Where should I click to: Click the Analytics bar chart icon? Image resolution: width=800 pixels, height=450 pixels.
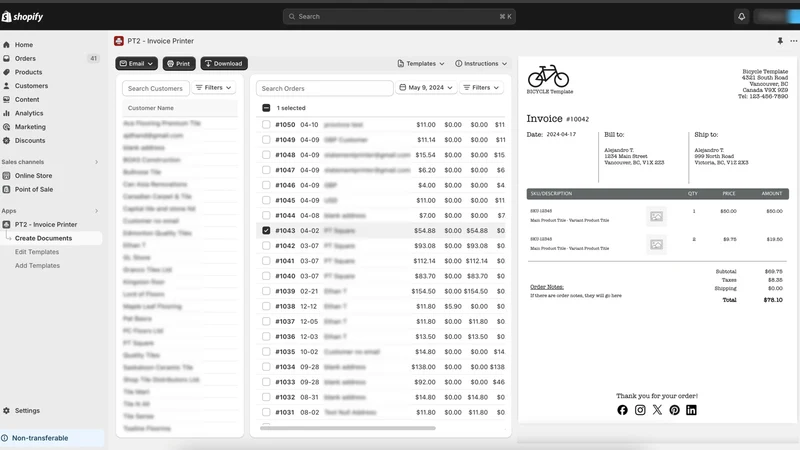6,113
